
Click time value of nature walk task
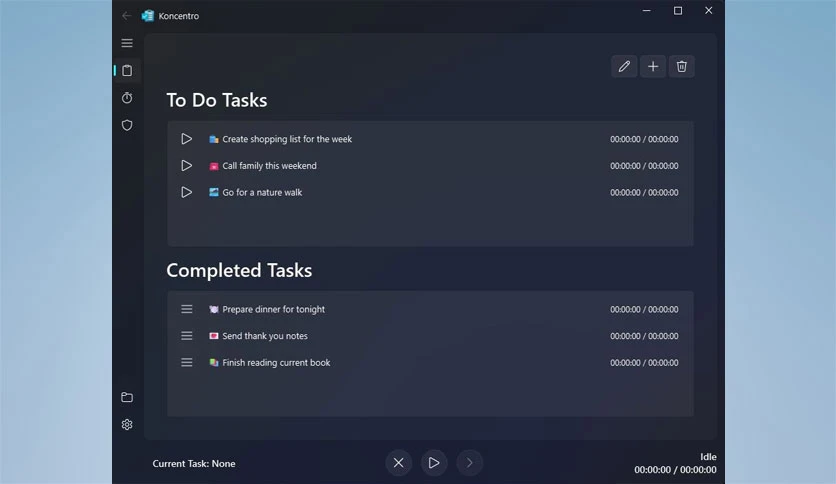point(644,192)
